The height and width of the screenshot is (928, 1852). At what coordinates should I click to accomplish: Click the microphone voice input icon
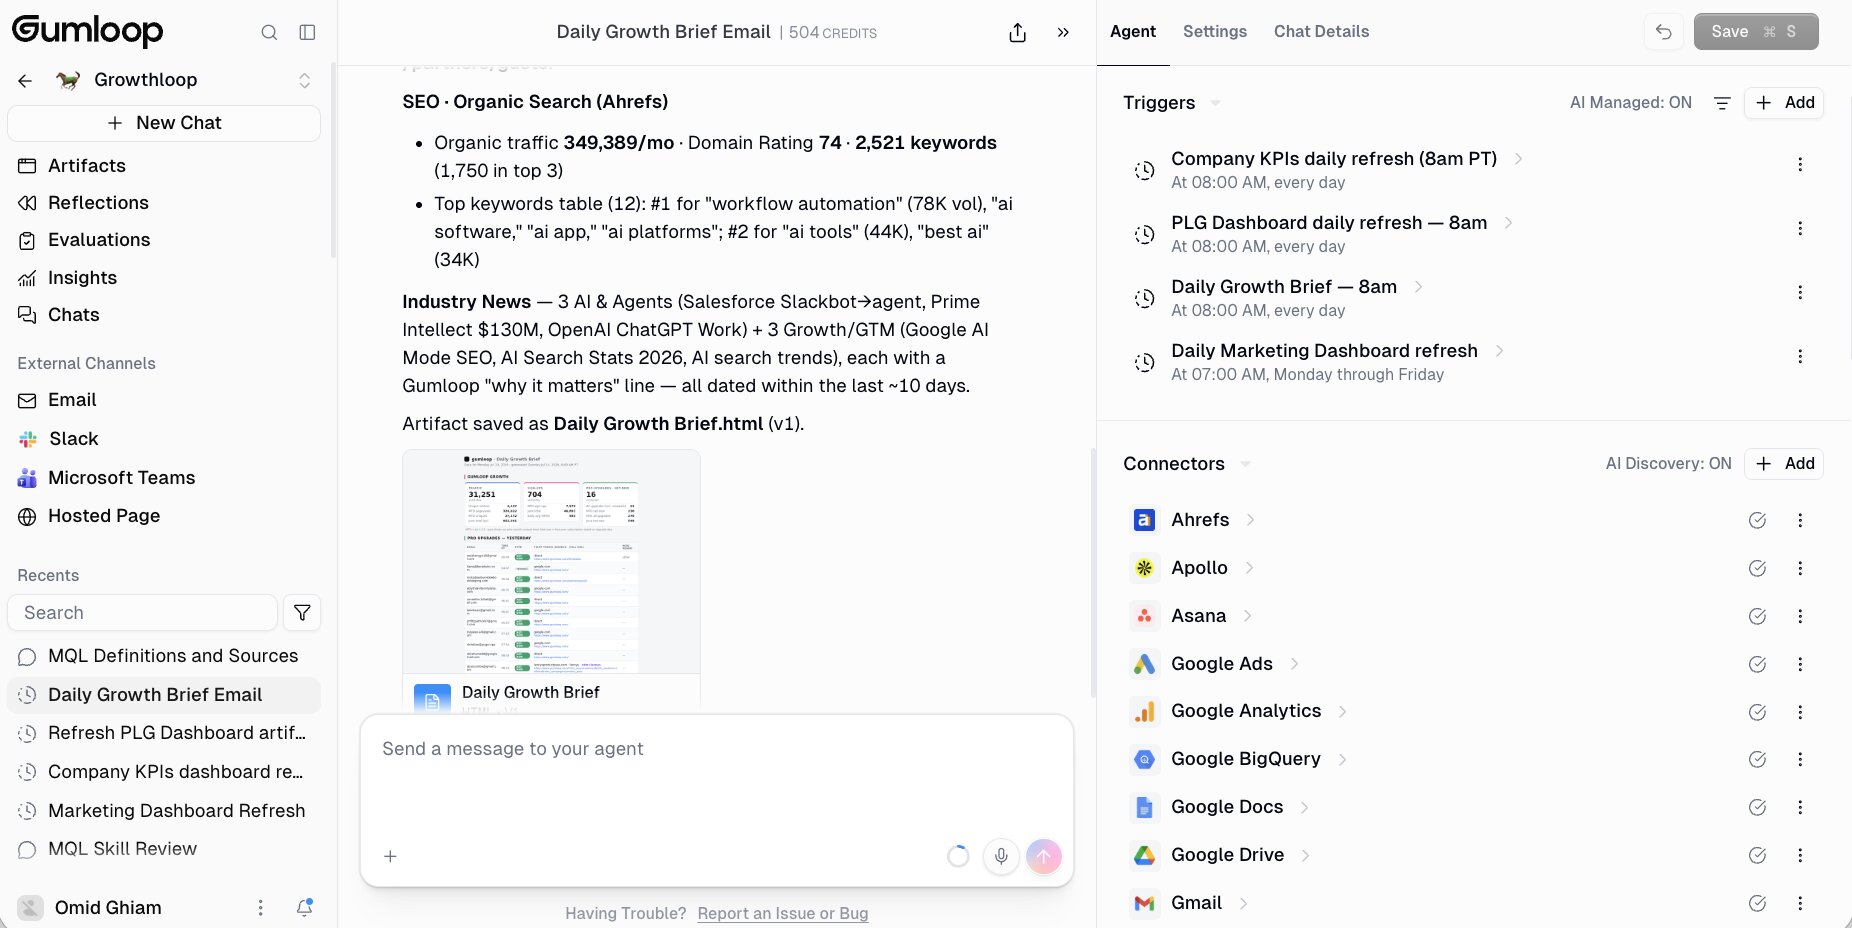pos(1001,856)
